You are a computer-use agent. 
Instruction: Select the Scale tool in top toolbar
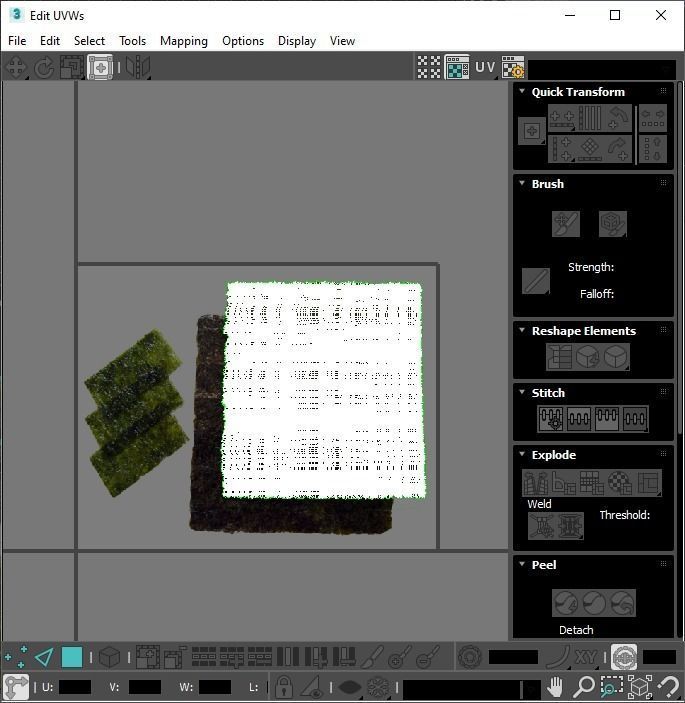(72, 67)
